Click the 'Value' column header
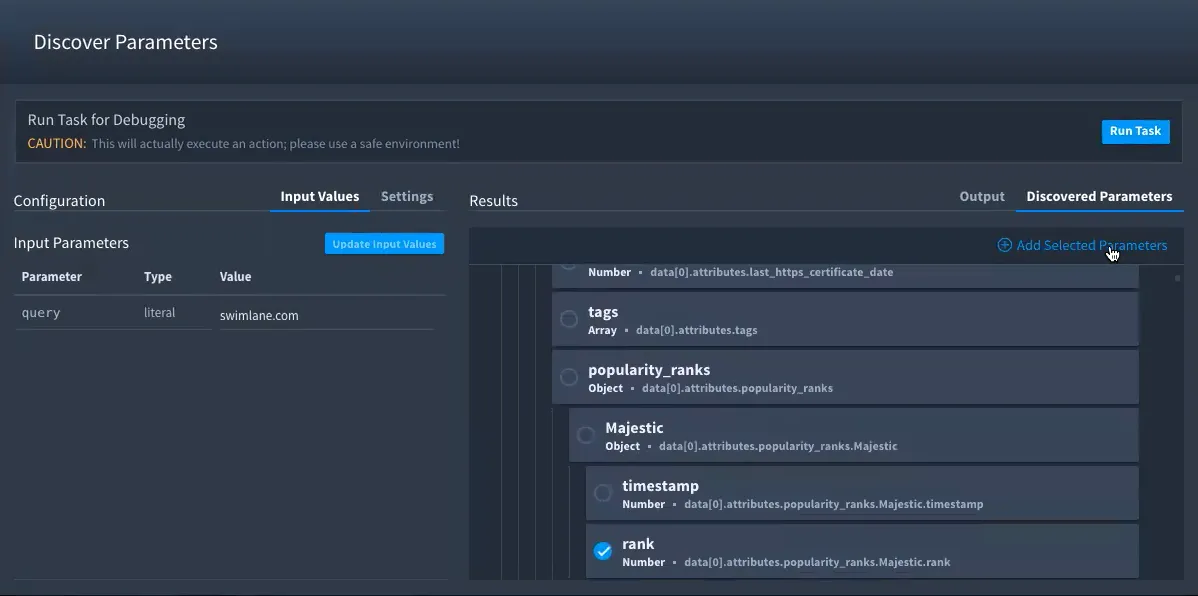Screen dimensions: 1198x596 pos(235,277)
